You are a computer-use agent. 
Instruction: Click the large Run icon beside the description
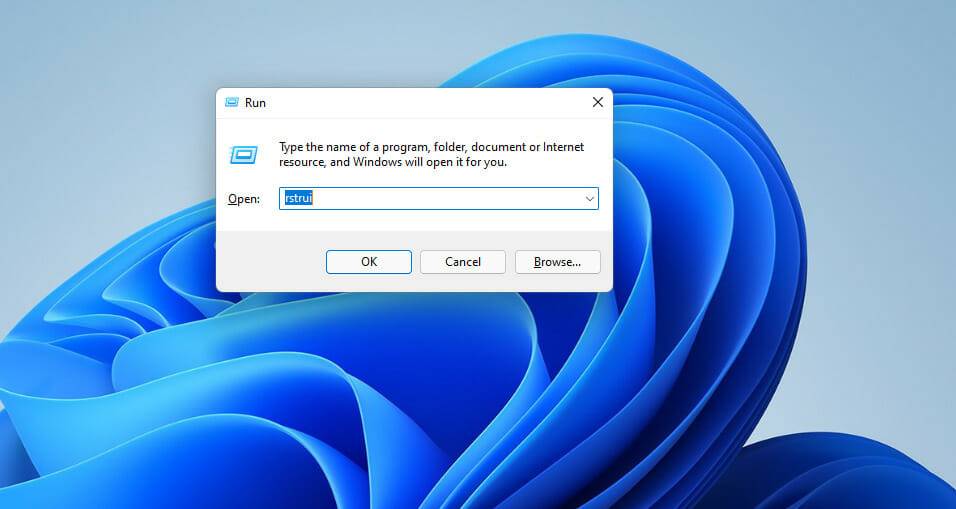pos(243,155)
